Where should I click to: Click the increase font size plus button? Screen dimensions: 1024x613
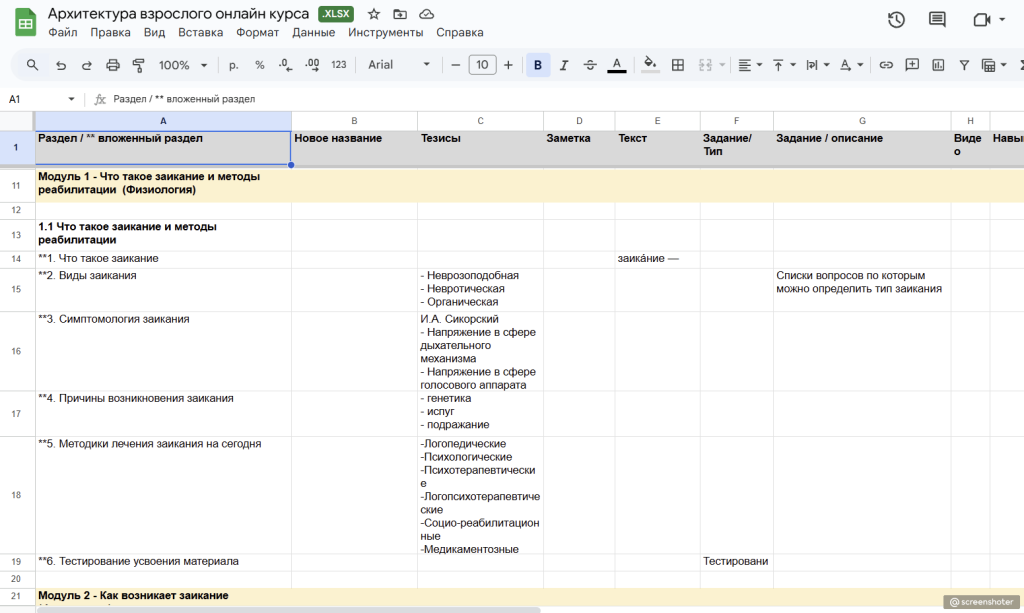[x=508, y=65]
